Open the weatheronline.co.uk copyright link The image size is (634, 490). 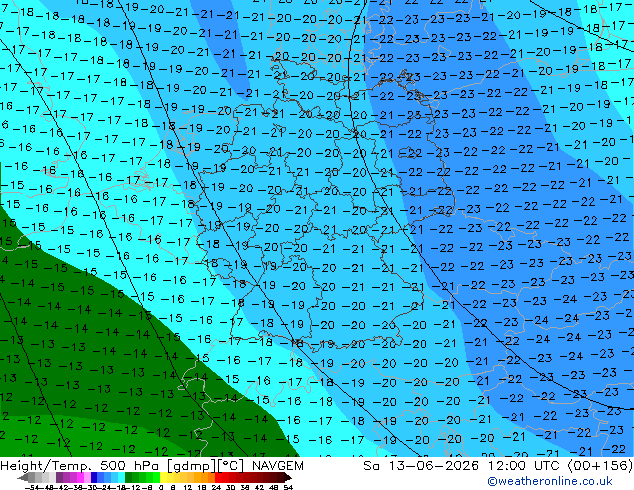click(550, 481)
